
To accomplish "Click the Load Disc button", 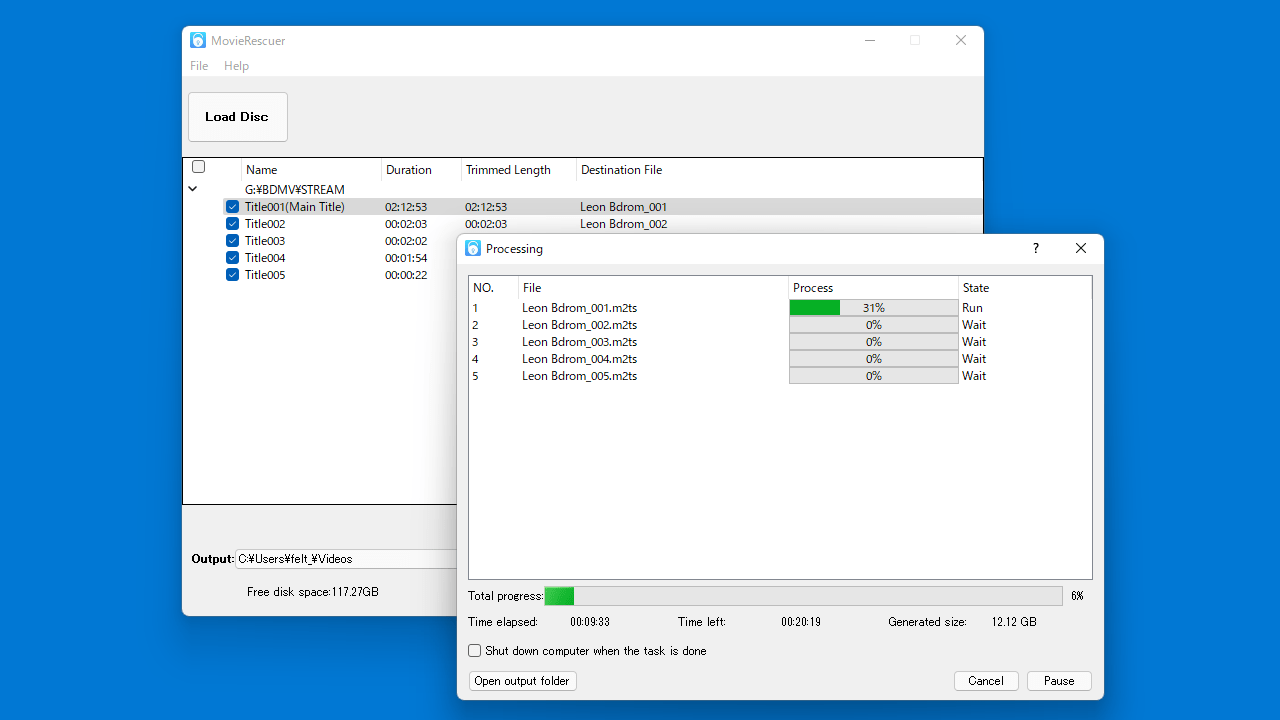I will point(238,117).
